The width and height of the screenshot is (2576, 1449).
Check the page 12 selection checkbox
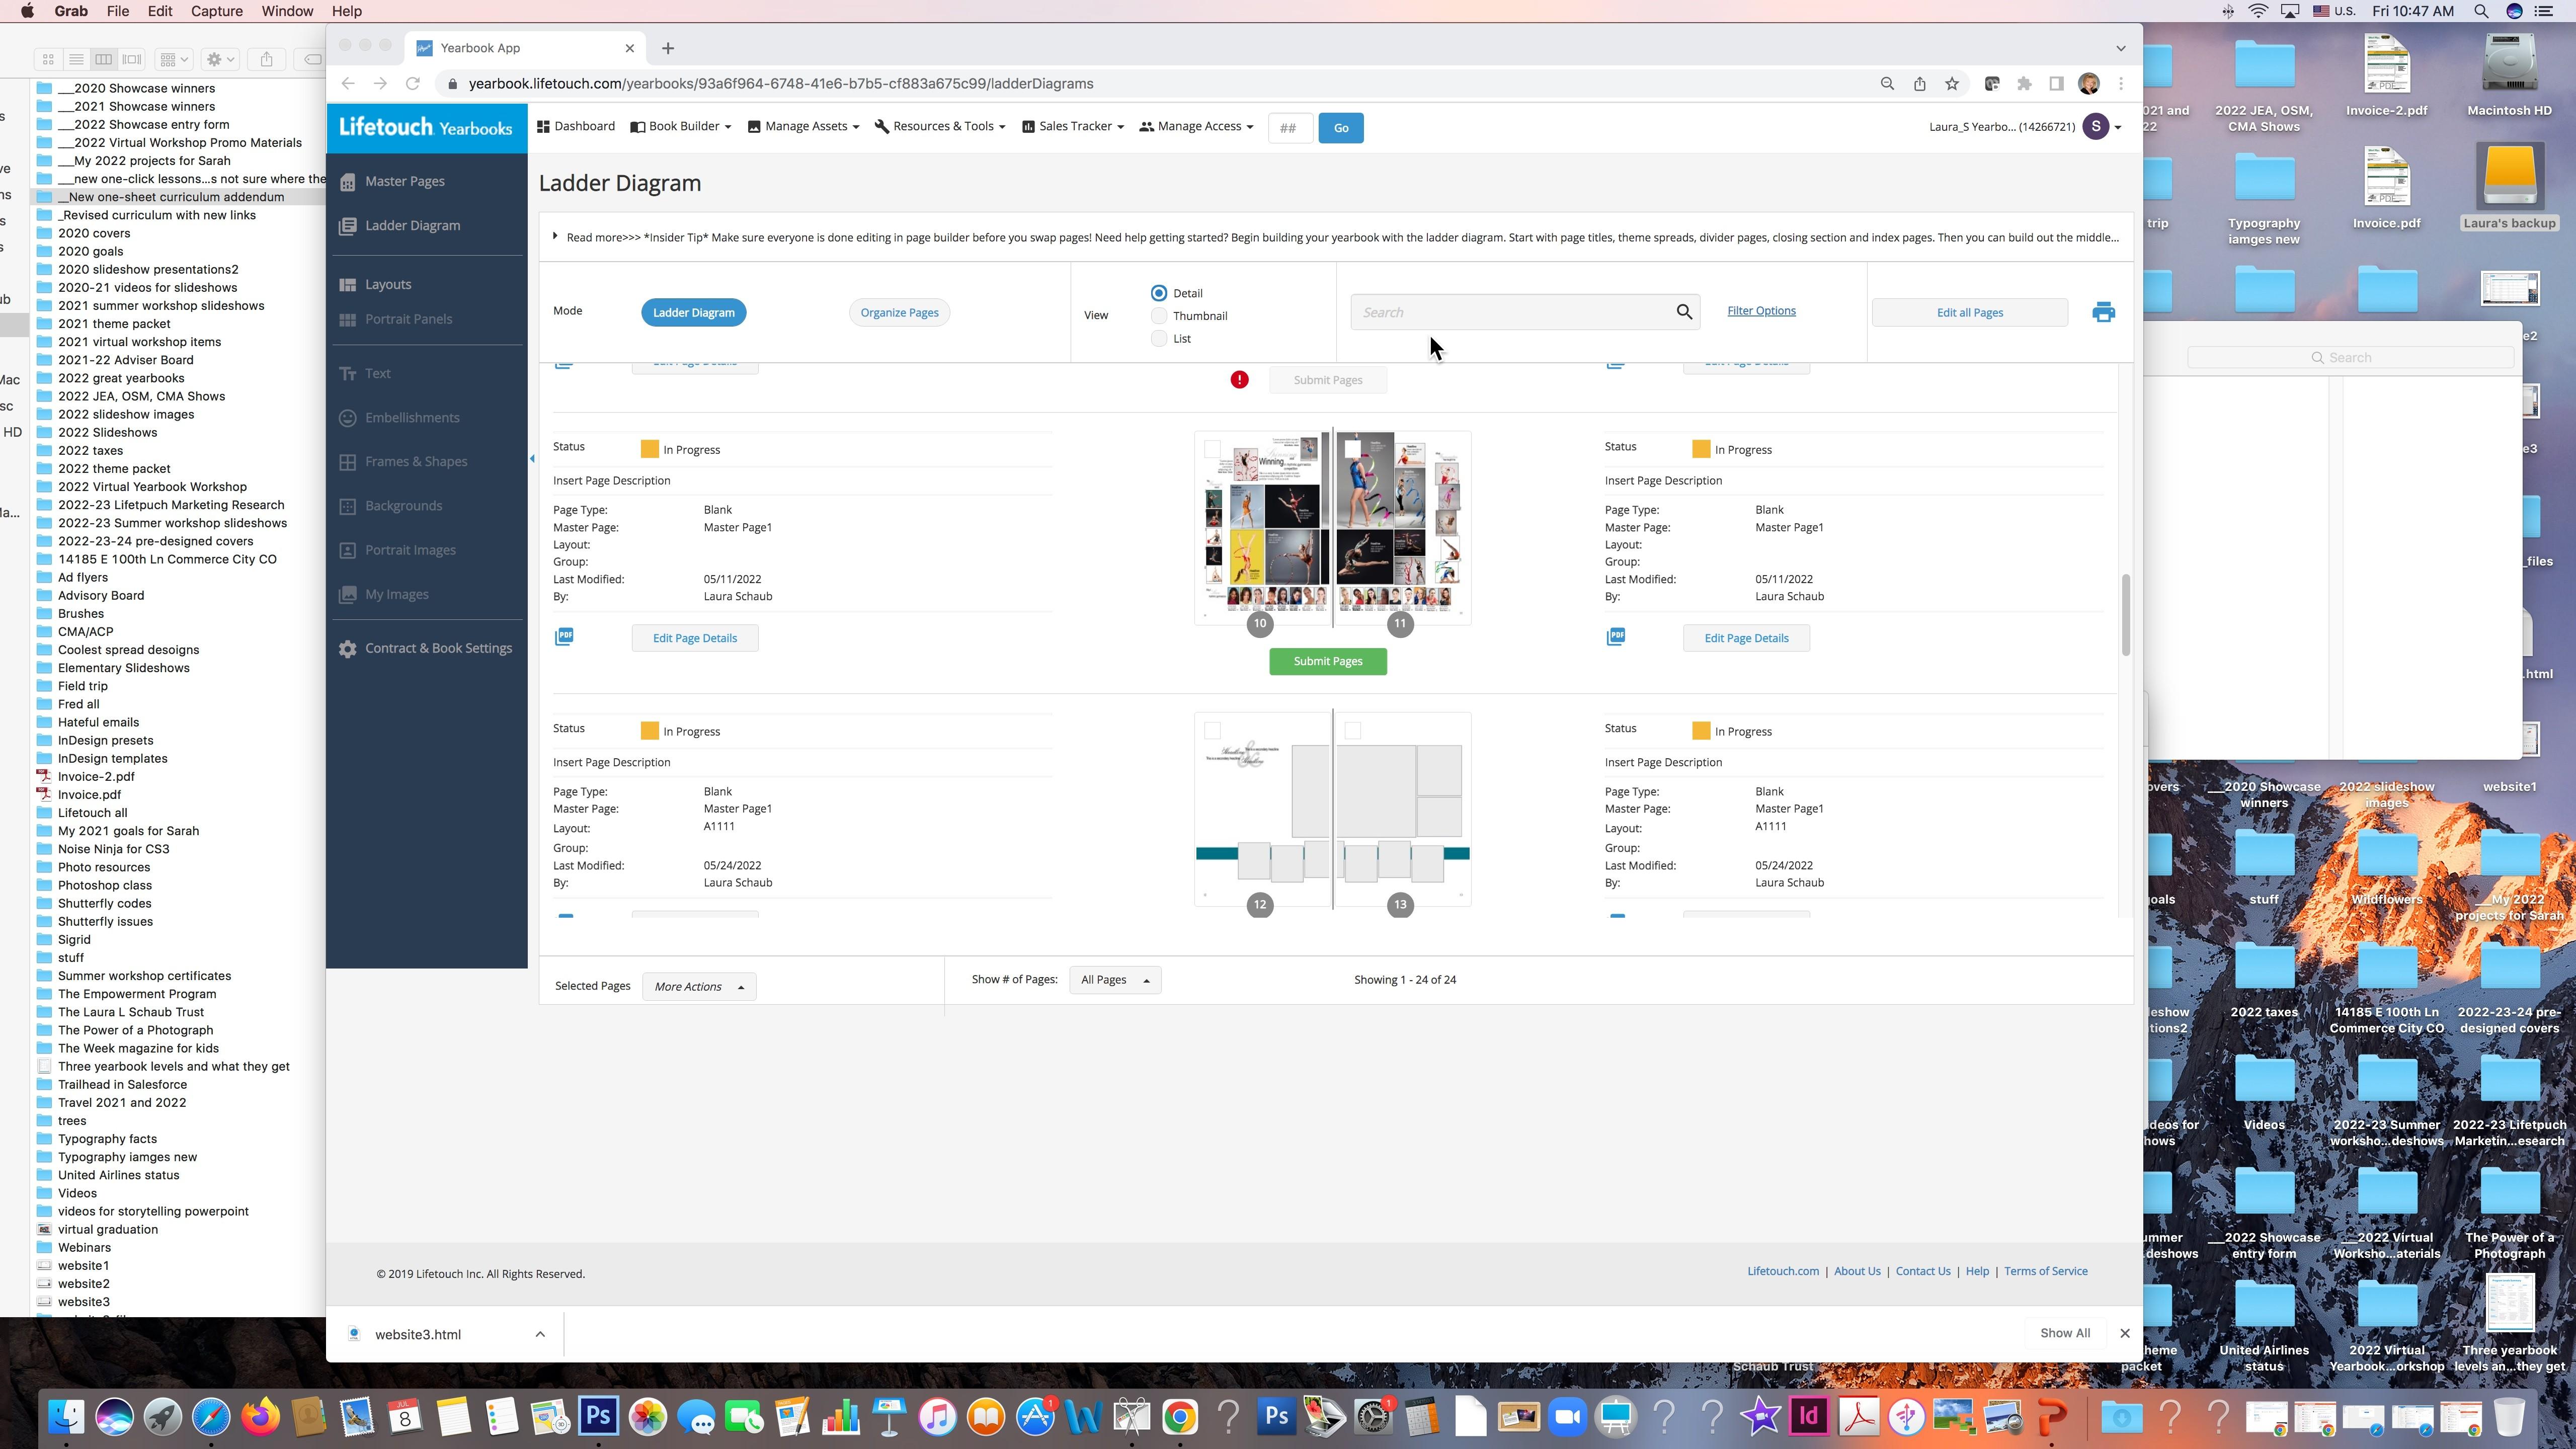click(x=1212, y=732)
